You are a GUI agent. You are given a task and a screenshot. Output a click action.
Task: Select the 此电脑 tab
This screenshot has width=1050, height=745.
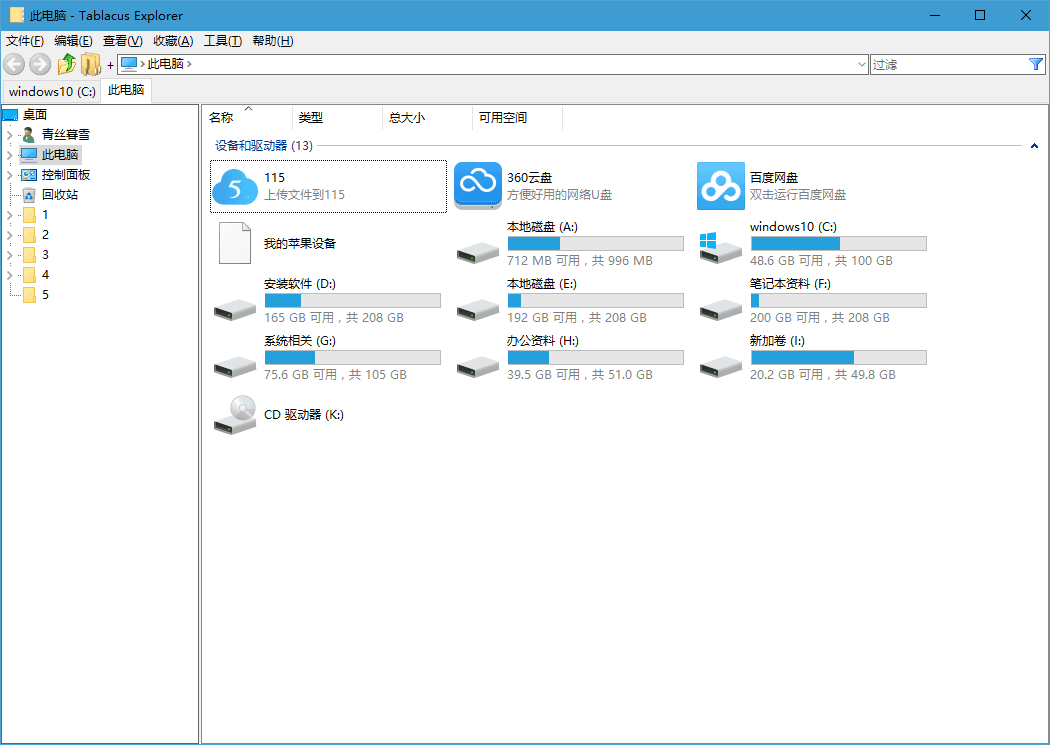[x=126, y=90]
